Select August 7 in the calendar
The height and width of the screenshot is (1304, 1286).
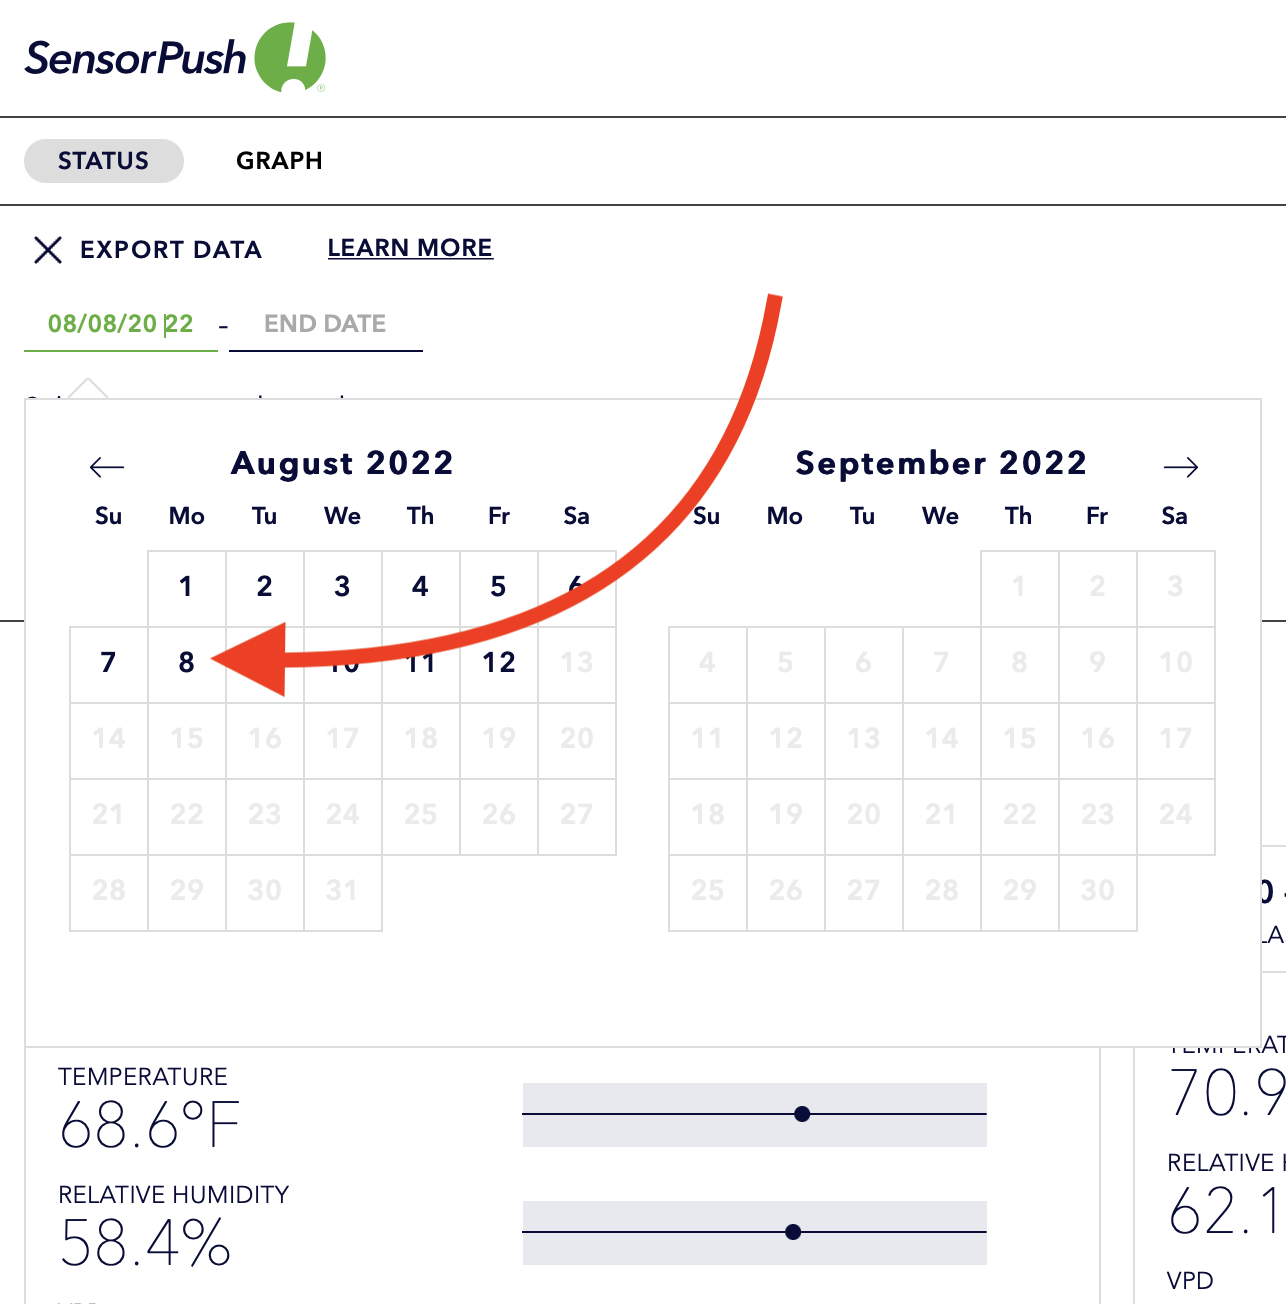point(109,664)
